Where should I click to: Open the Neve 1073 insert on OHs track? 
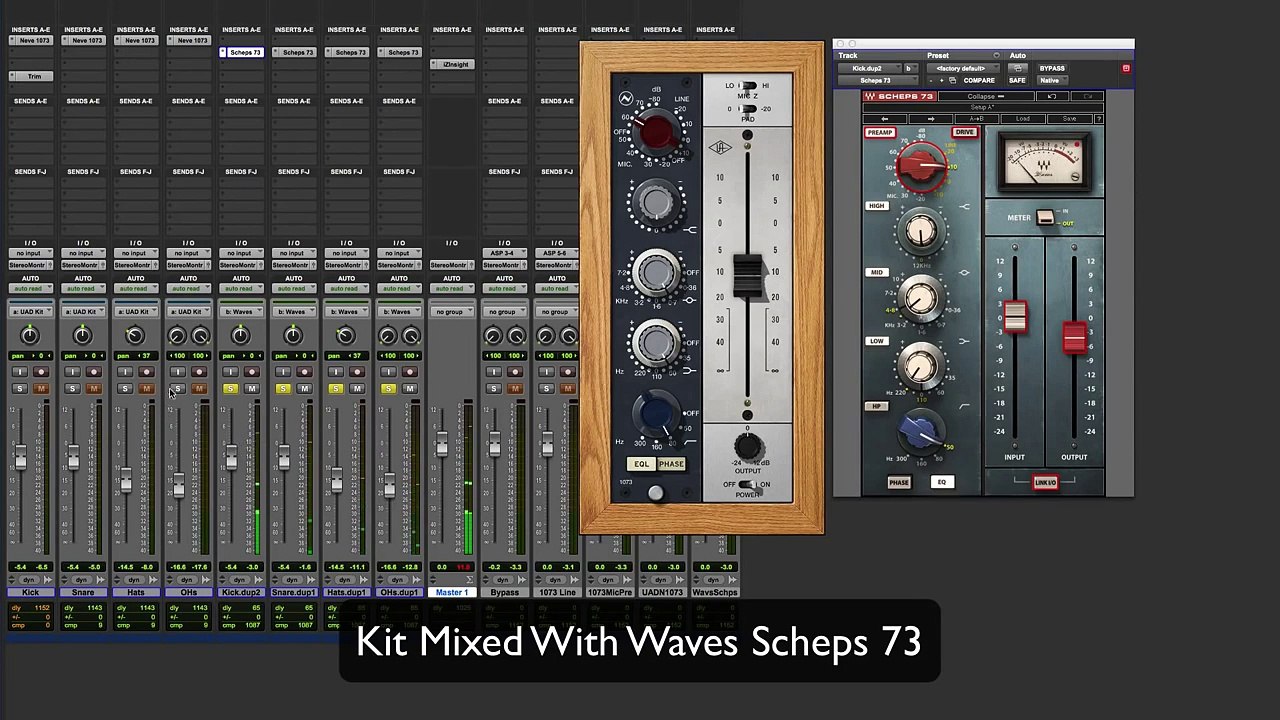[x=188, y=40]
